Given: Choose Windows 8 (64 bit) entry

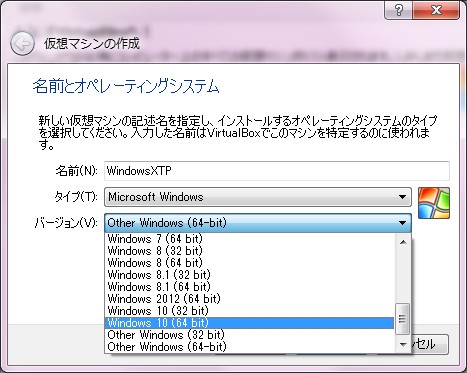Looking at the screenshot, I should (249, 263).
